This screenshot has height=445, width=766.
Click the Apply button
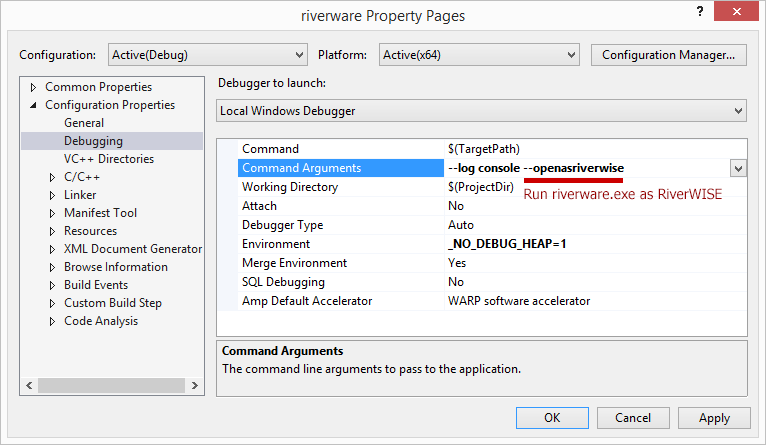point(714,418)
